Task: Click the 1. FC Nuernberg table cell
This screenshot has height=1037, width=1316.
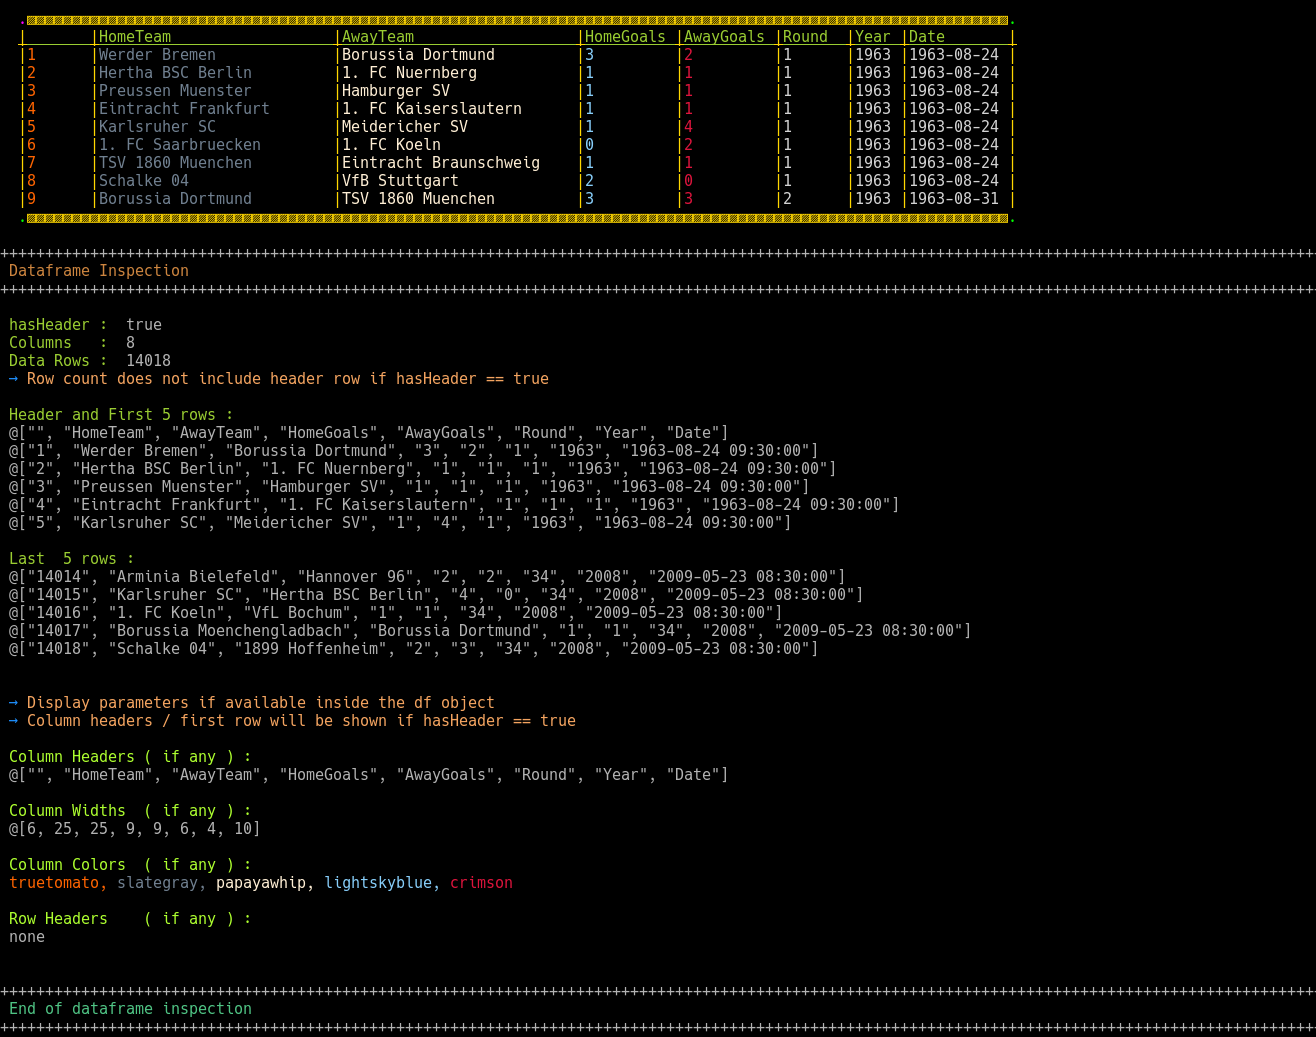Action: point(409,73)
